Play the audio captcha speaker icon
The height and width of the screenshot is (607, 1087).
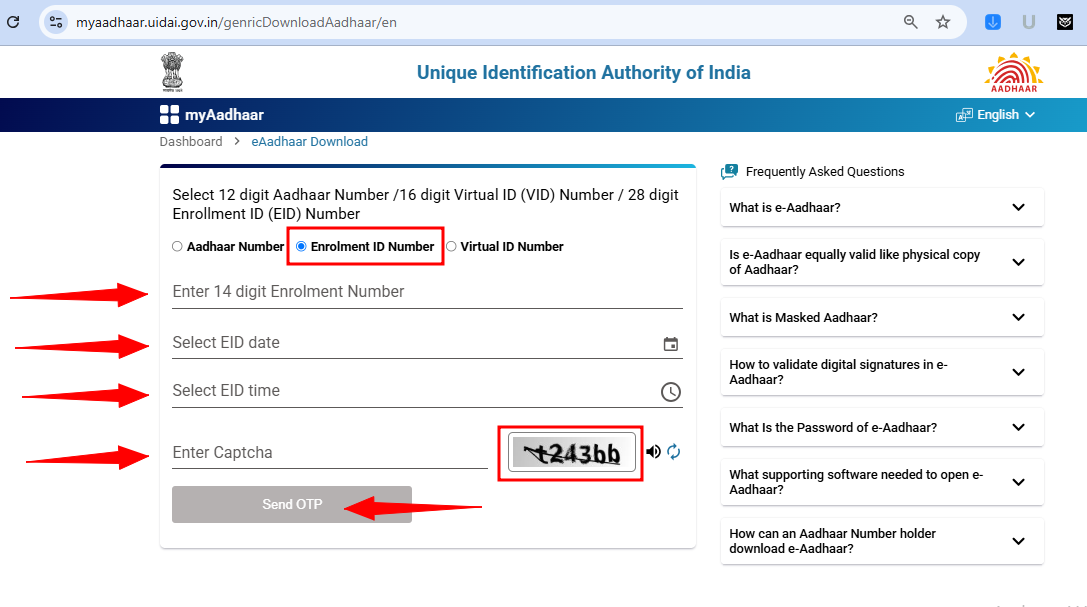653,452
